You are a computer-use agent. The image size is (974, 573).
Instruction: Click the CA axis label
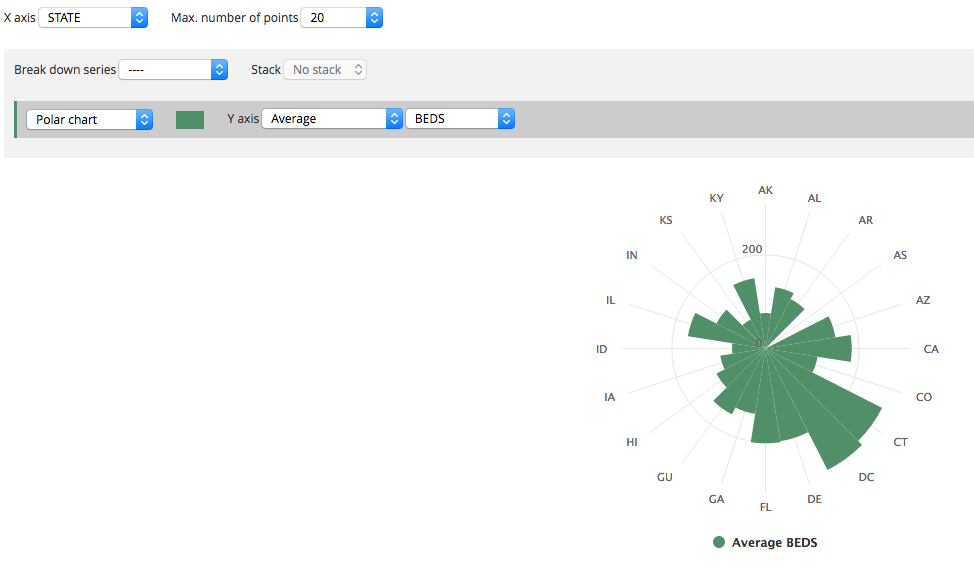(931, 350)
